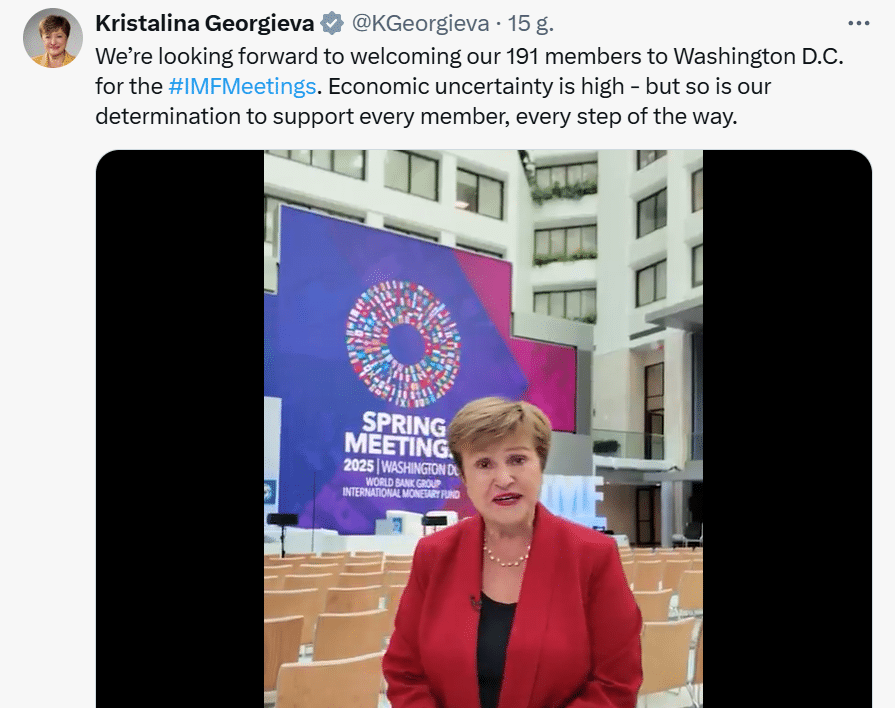The width and height of the screenshot is (895, 708).
Task: Click the right black bar of video
Action: [x=787, y=428]
